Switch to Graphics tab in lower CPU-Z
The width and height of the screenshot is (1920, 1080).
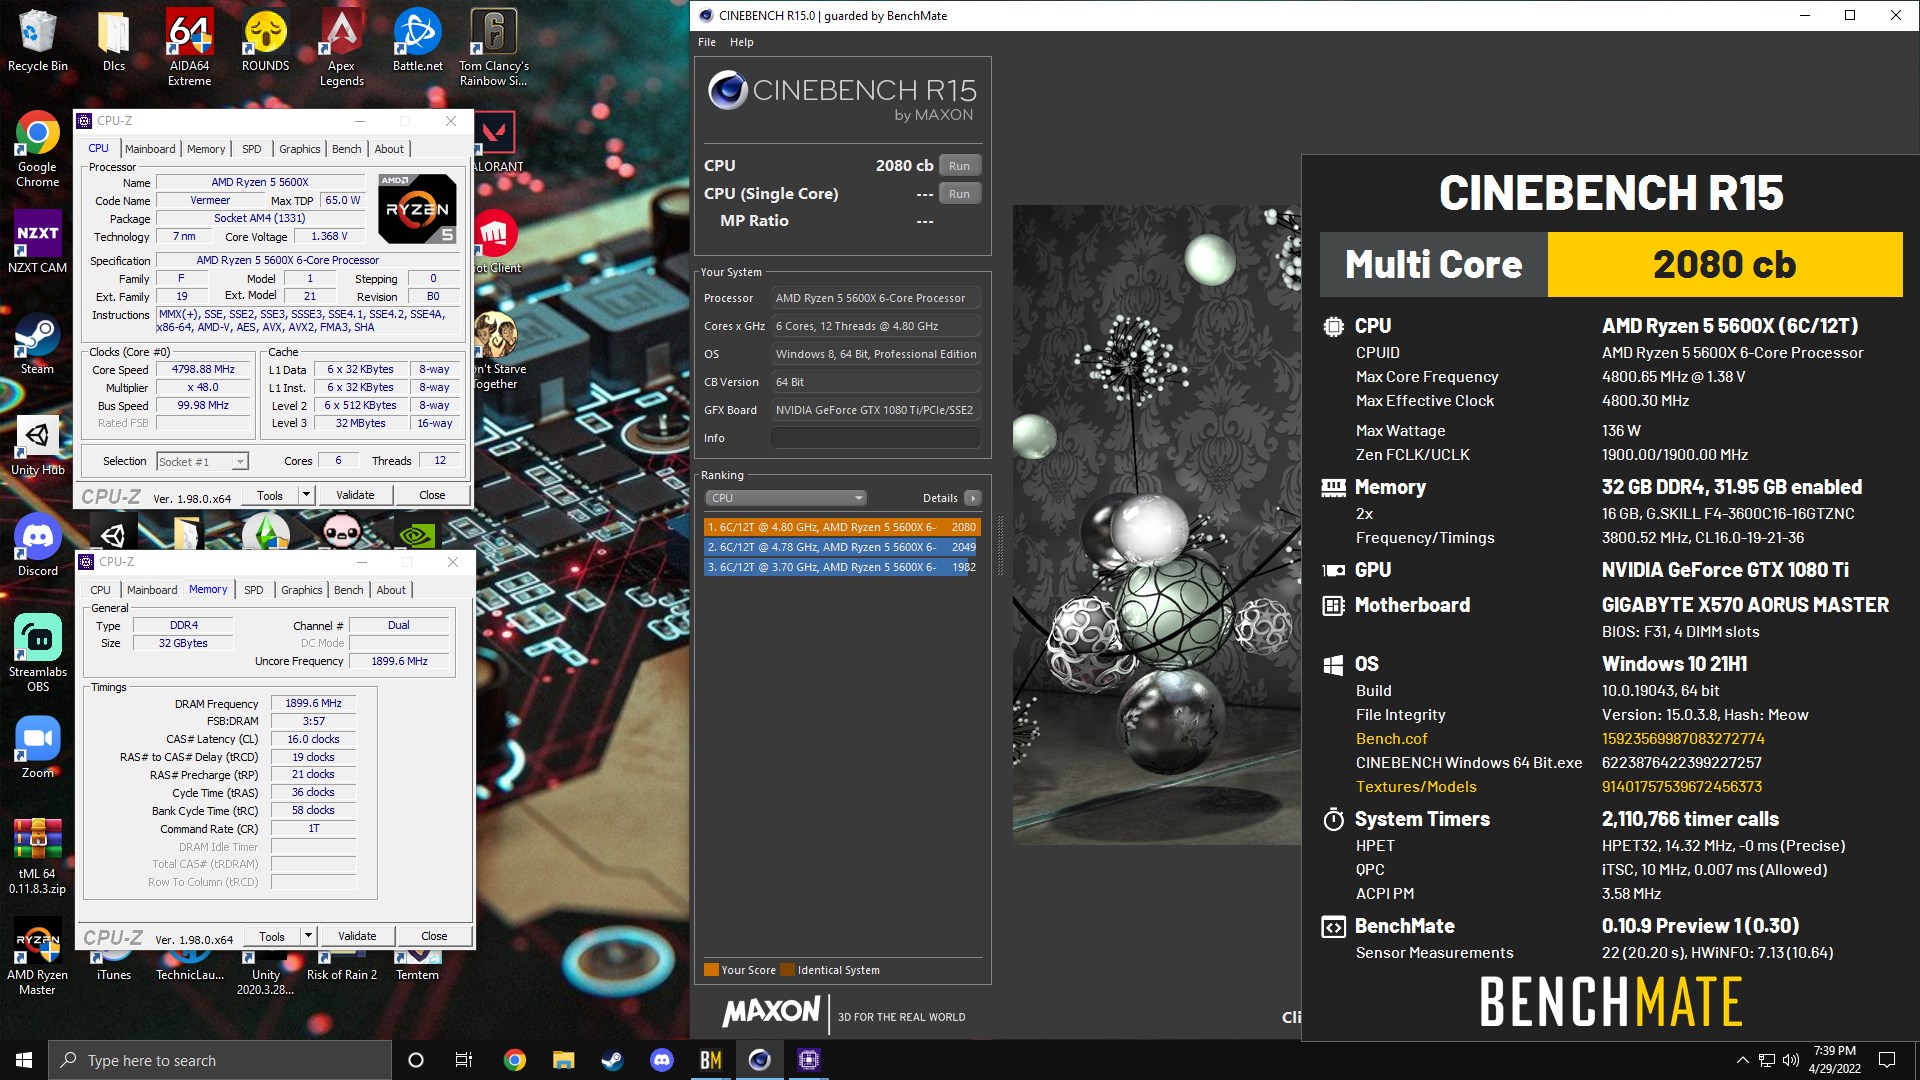[x=302, y=590]
